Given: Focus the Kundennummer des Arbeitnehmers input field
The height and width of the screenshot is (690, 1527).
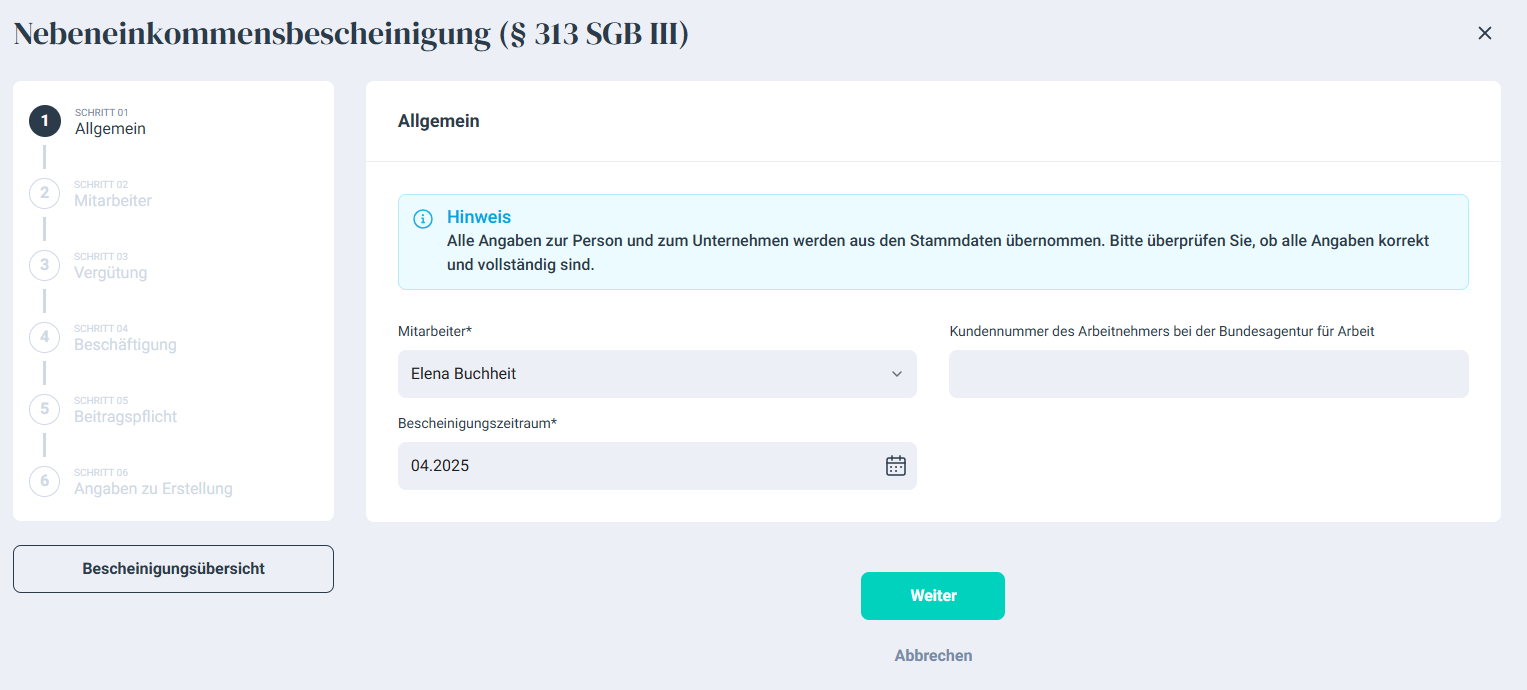Looking at the screenshot, I should [1208, 374].
